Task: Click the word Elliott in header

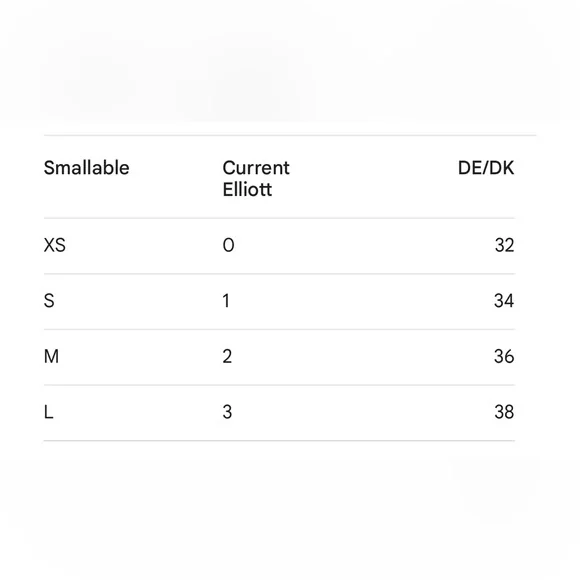Action: (x=247, y=190)
